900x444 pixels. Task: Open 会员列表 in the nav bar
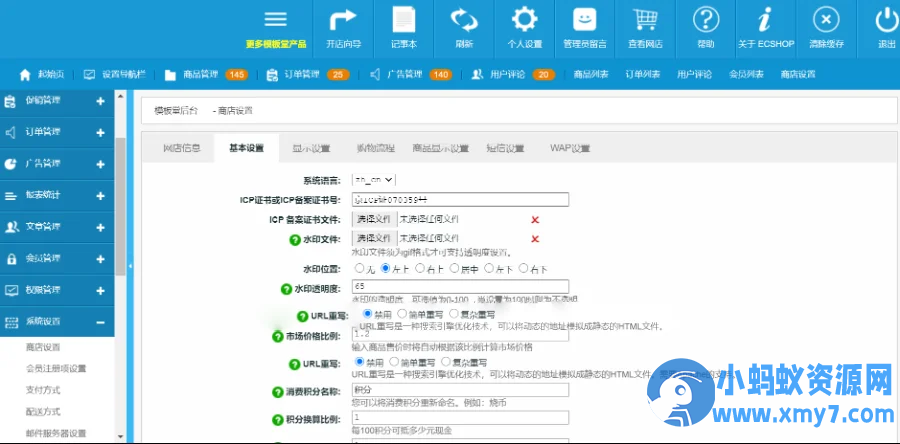coord(746,75)
